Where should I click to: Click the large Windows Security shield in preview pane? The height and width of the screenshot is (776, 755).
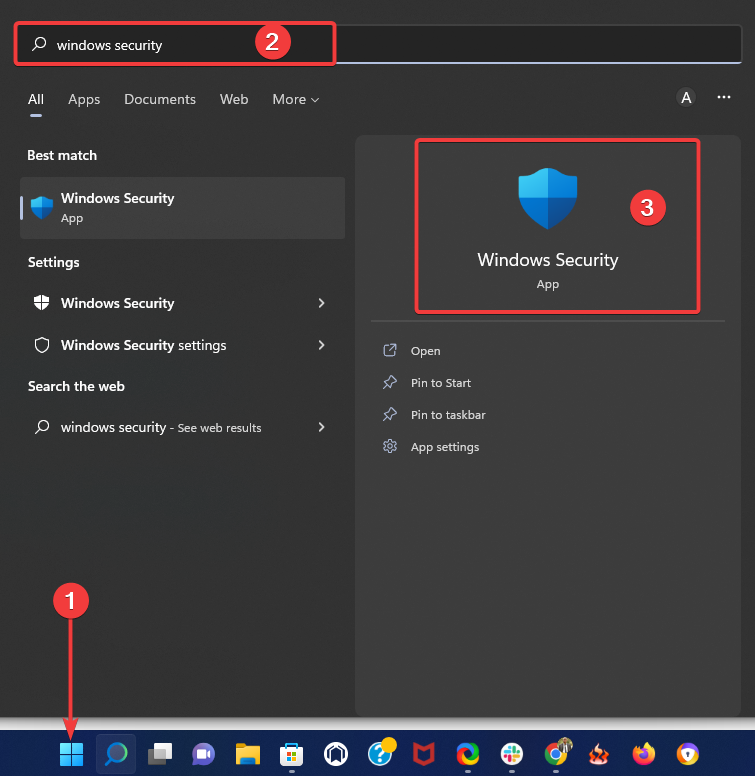pos(548,198)
